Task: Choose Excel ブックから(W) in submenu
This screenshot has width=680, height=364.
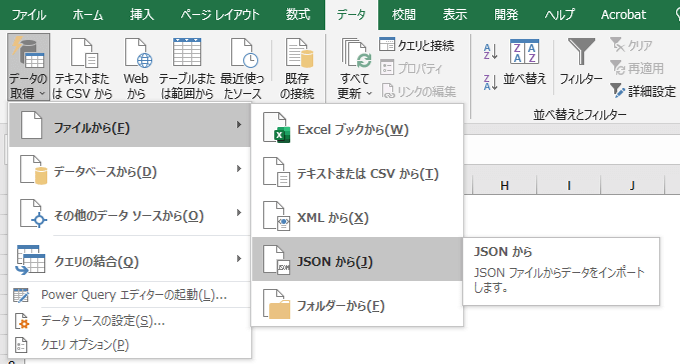Action: [357, 128]
